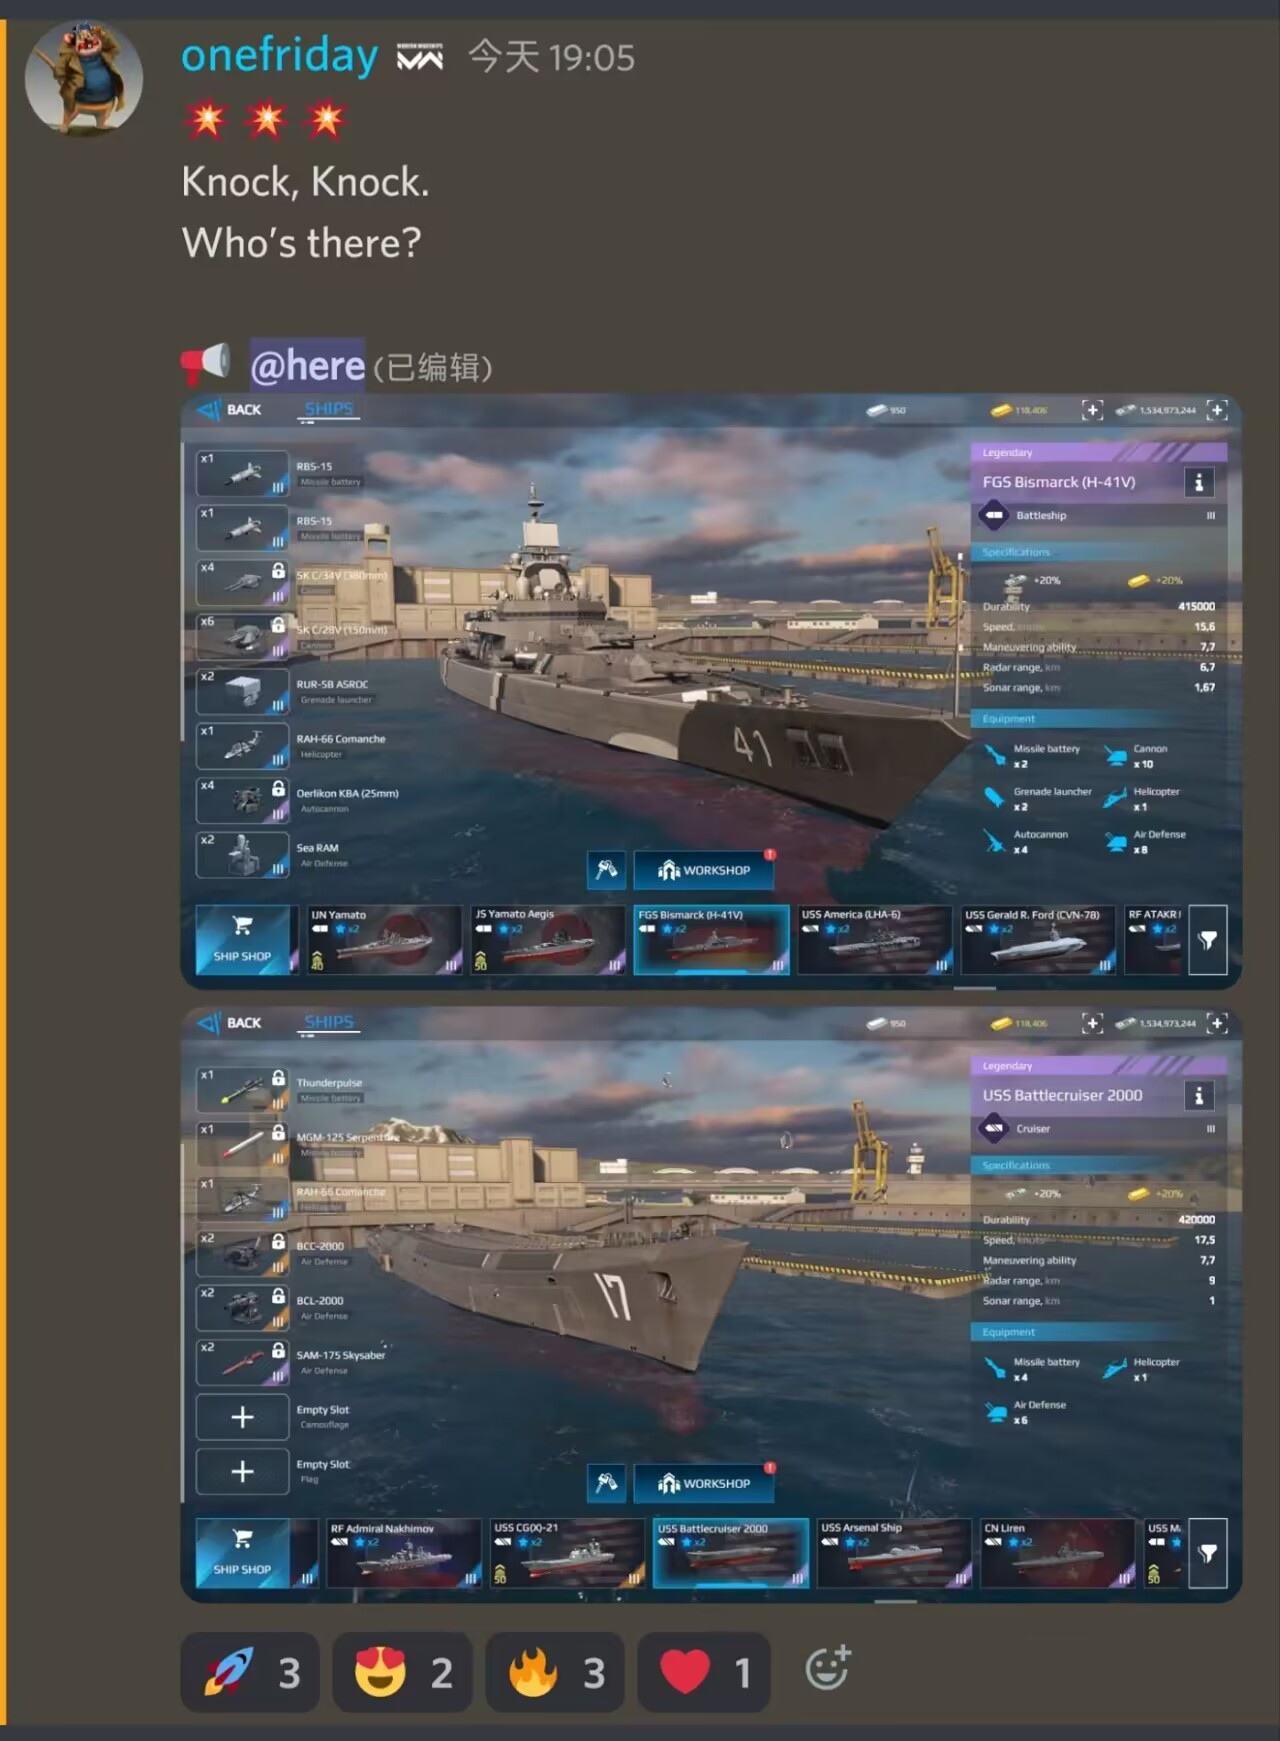Toggle the fire reaction
The width and height of the screenshot is (1280, 1741).
(x=555, y=1672)
